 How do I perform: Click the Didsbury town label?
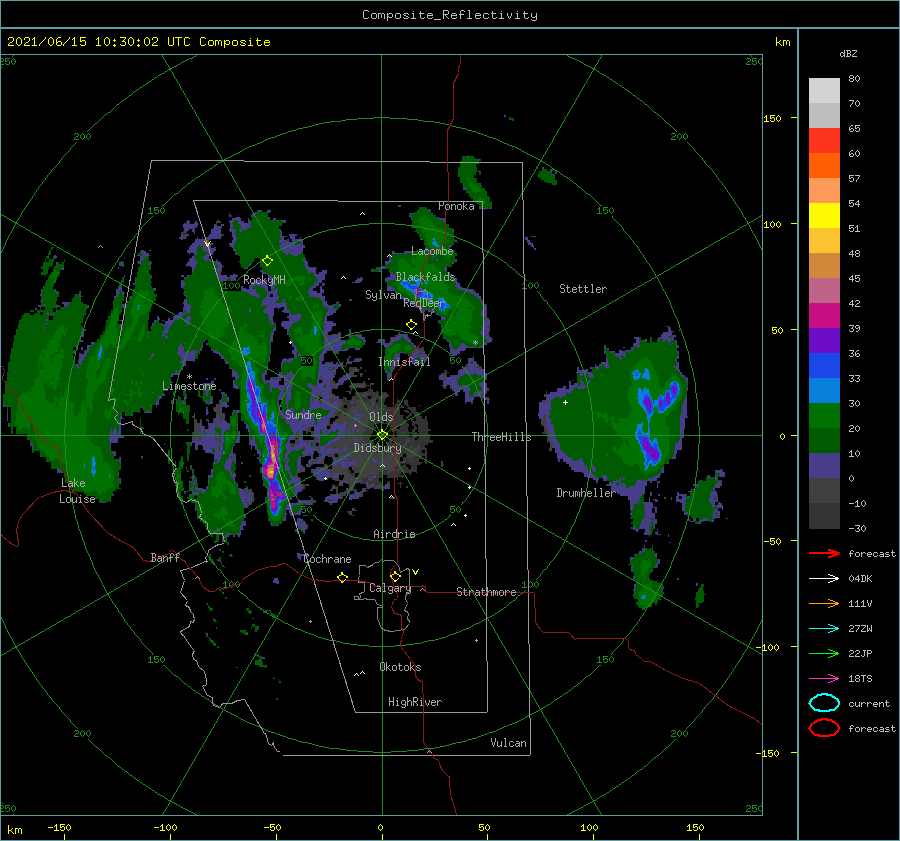pyautogui.click(x=377, y=448)
